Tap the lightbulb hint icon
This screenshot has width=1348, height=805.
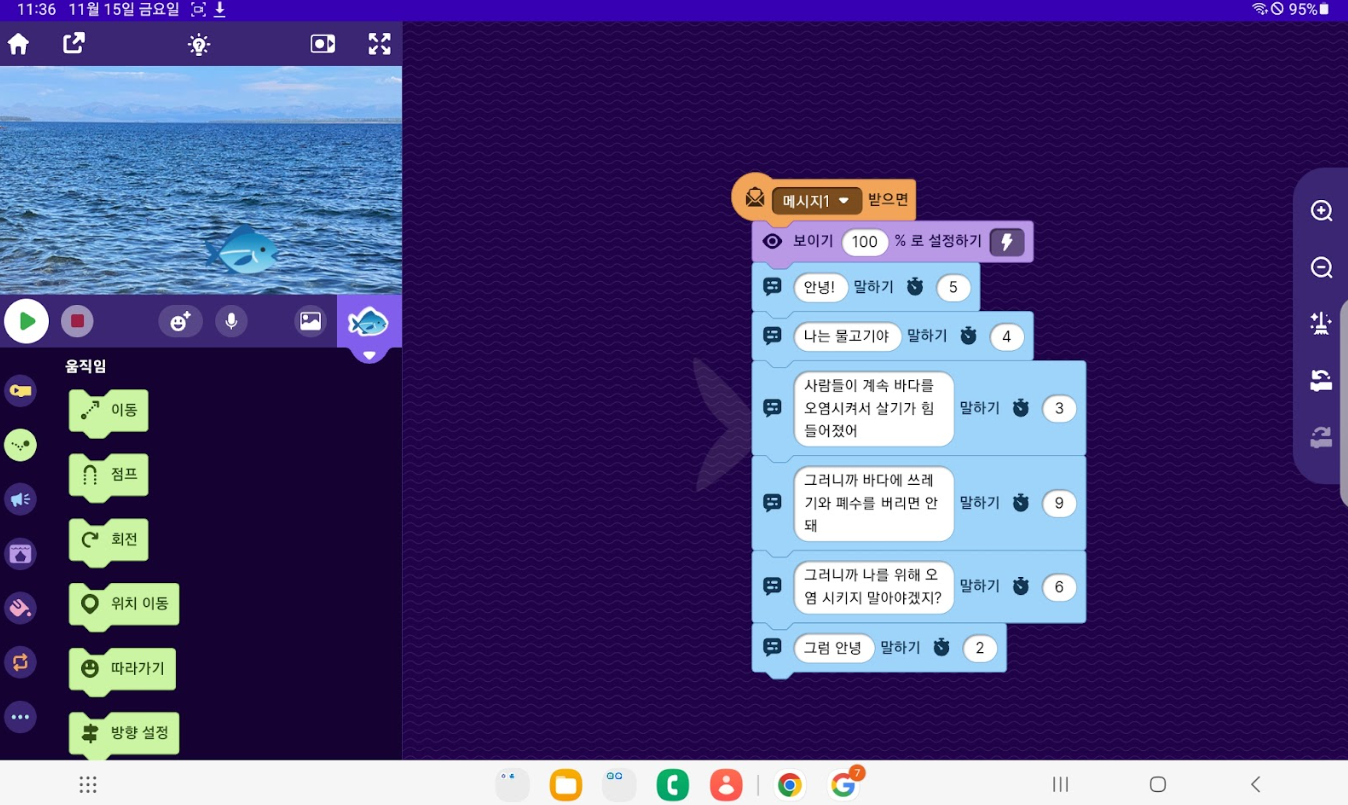199,44
